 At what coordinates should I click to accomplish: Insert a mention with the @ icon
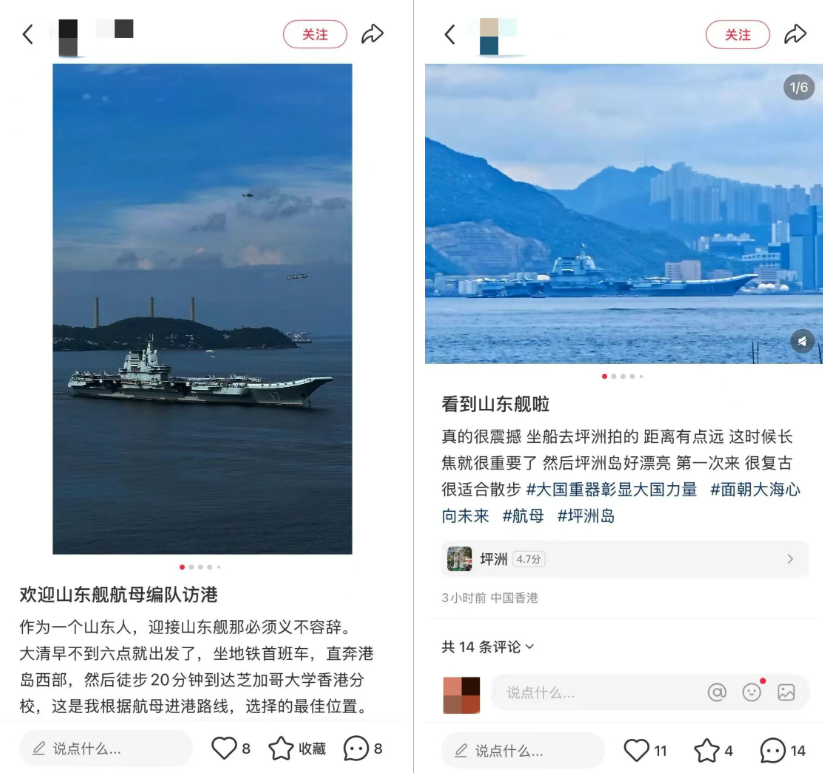coord(717,692)
